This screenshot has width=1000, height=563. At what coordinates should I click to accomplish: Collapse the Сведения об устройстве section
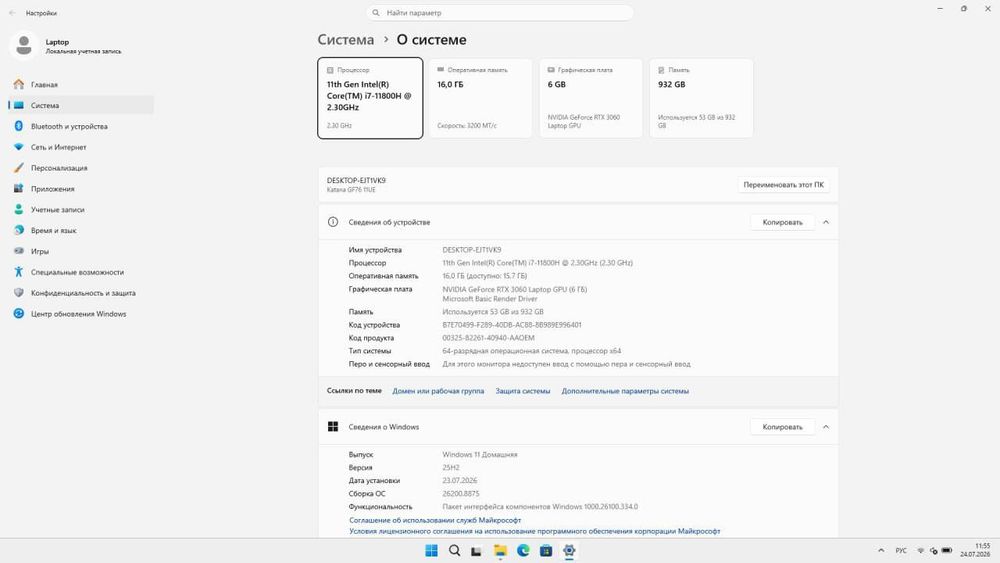click(826, 222)
